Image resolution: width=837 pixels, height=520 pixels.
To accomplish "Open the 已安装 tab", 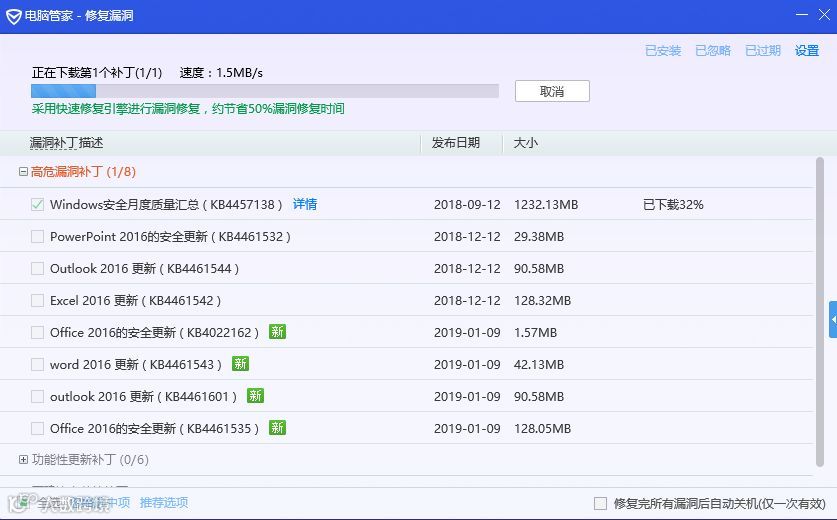I will tap(663, 51).
